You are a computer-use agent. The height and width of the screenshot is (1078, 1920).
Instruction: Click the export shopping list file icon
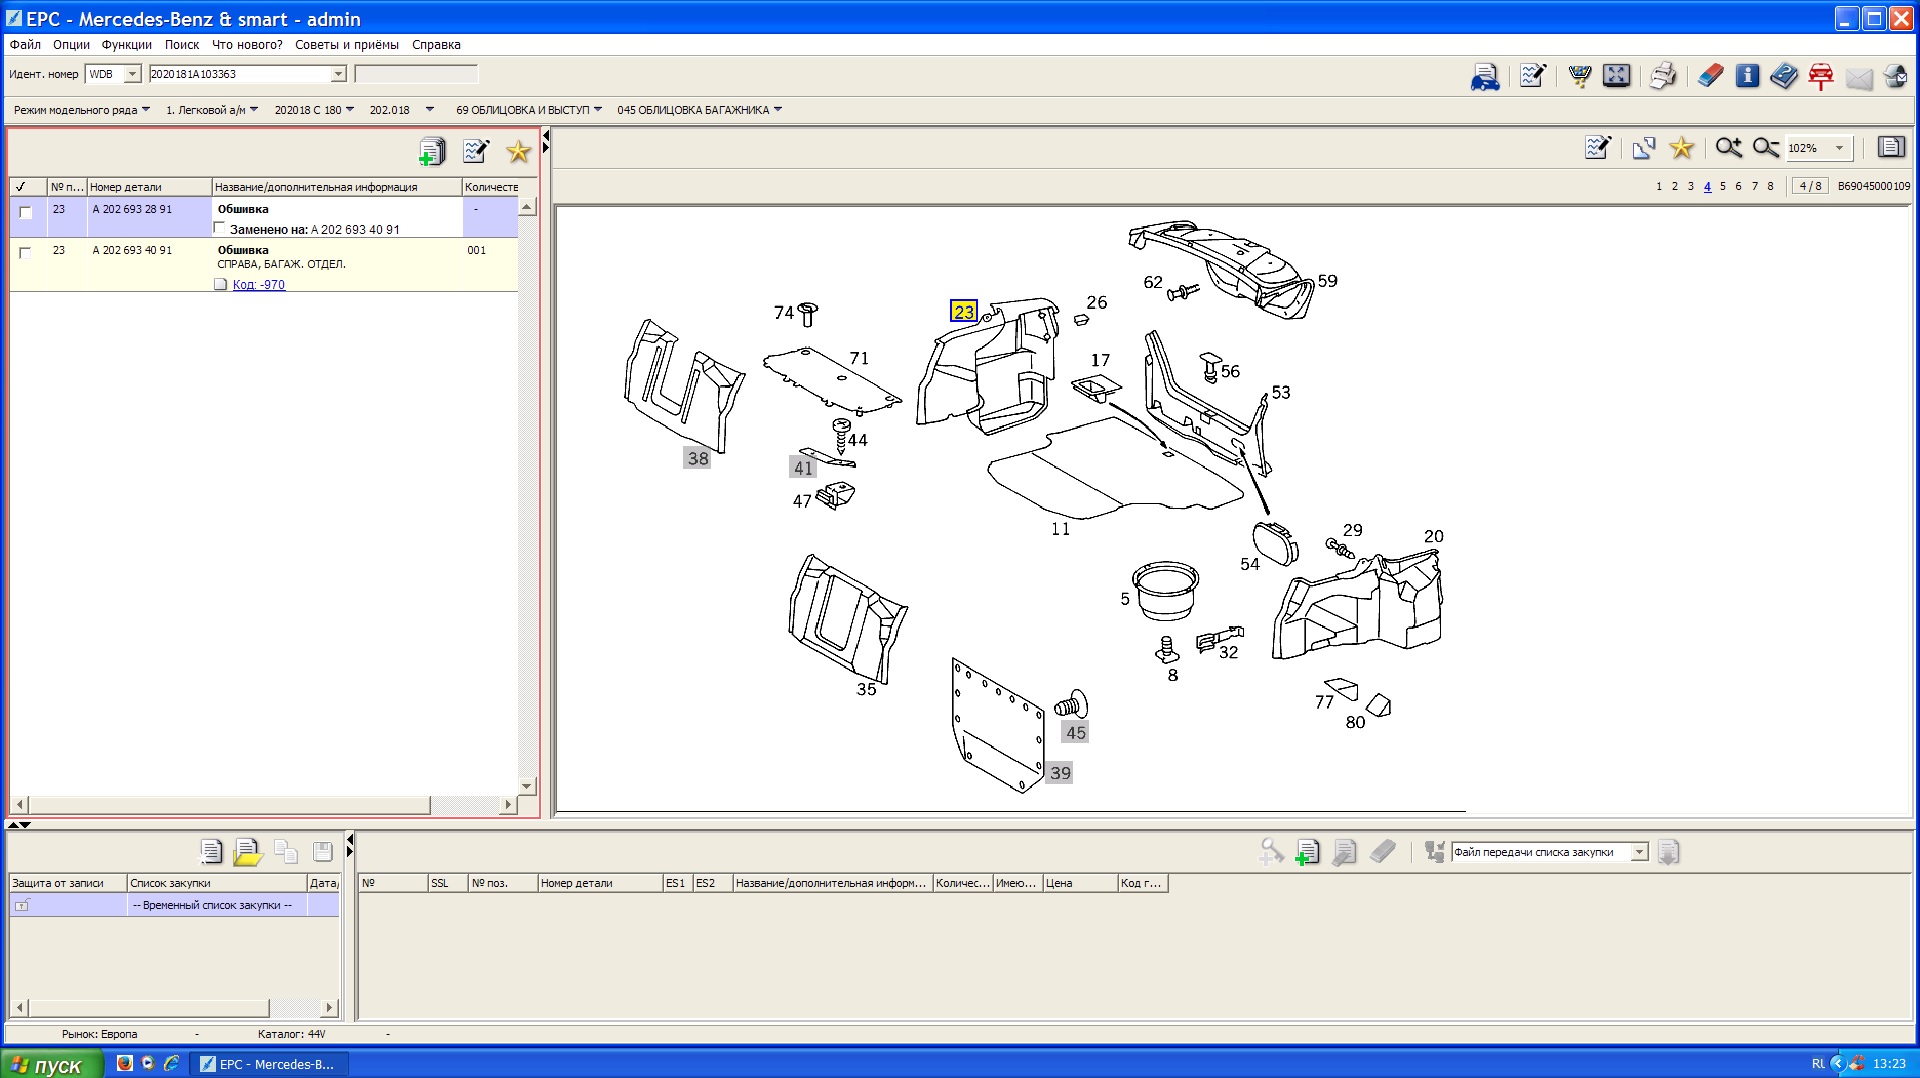coord(1668,852)
